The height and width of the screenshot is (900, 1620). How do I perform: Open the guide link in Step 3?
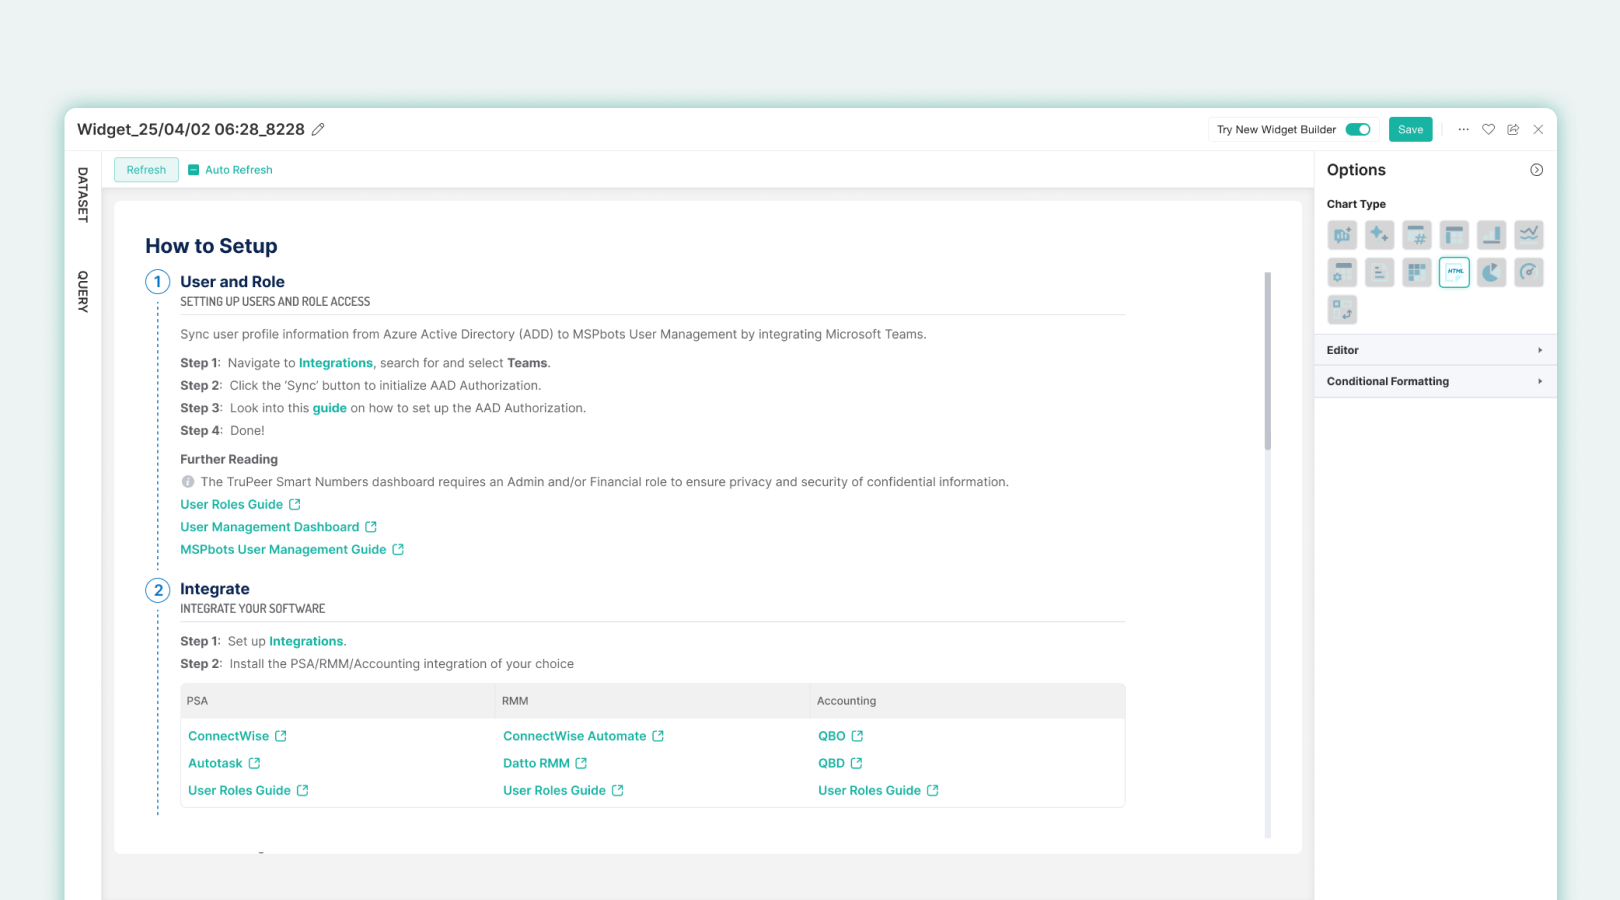point(330,408)
